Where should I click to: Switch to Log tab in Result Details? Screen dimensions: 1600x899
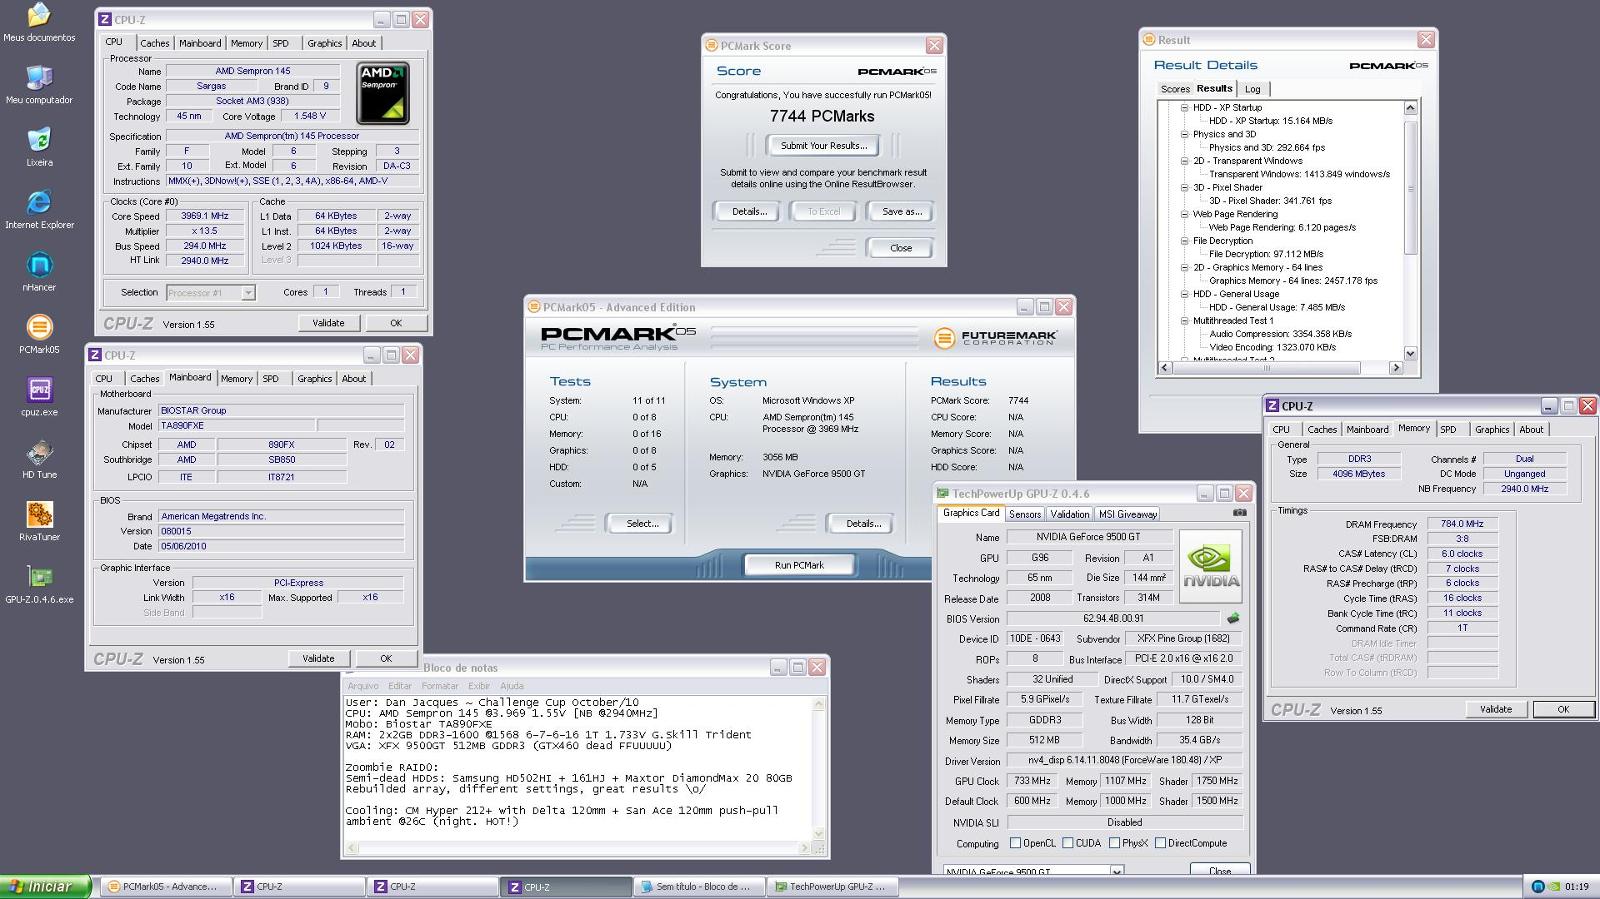[1252, 89]
